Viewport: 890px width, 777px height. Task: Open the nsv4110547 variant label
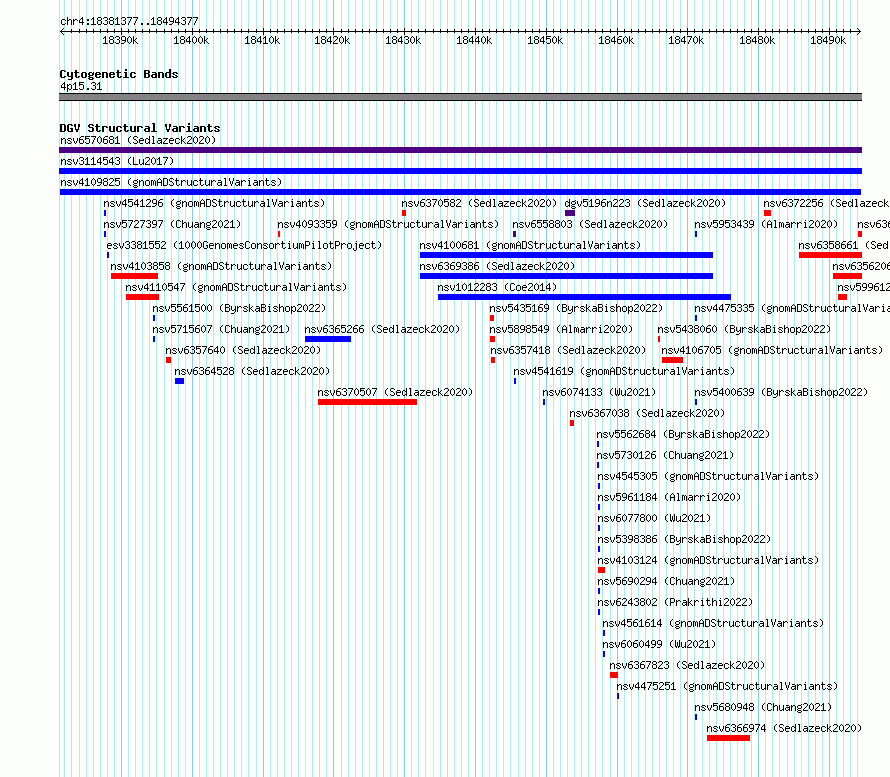(x=236, y=287)
